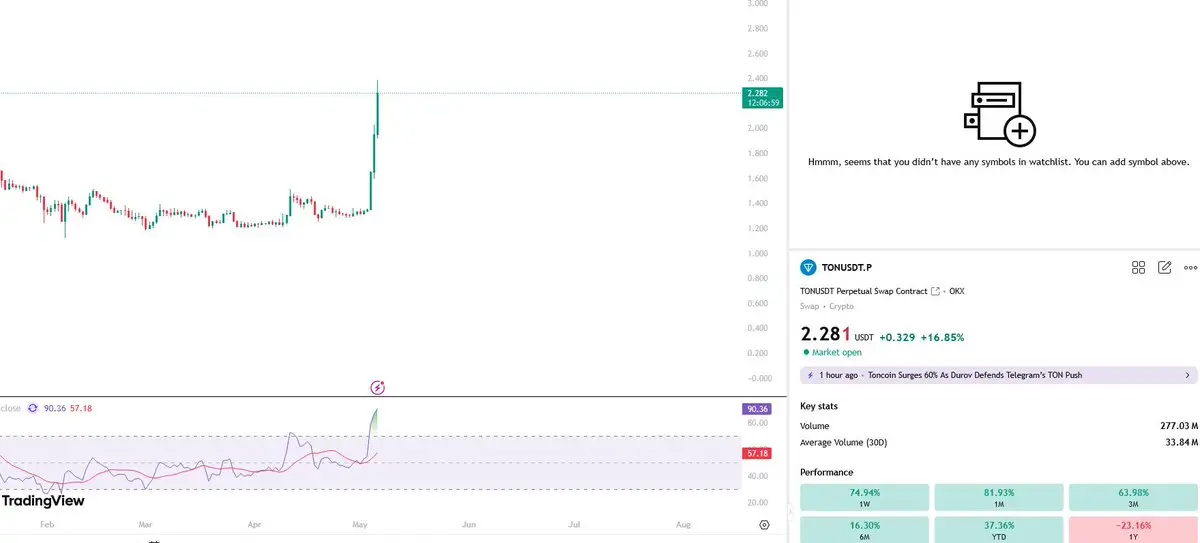The width and height of the screenshot is (1200, 543).
Task: Select the 3M performance tile 63.98%
Action: [x=1133, y=497]
